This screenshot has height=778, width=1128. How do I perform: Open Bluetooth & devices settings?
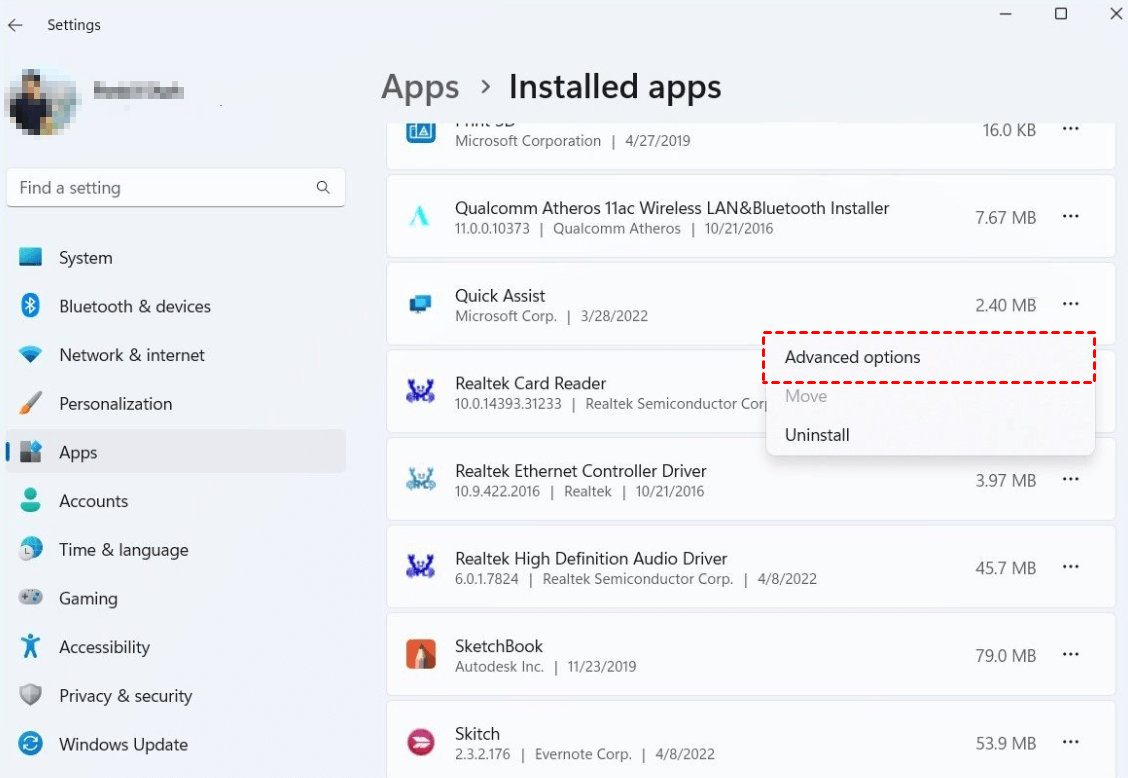tap(134, 307)
